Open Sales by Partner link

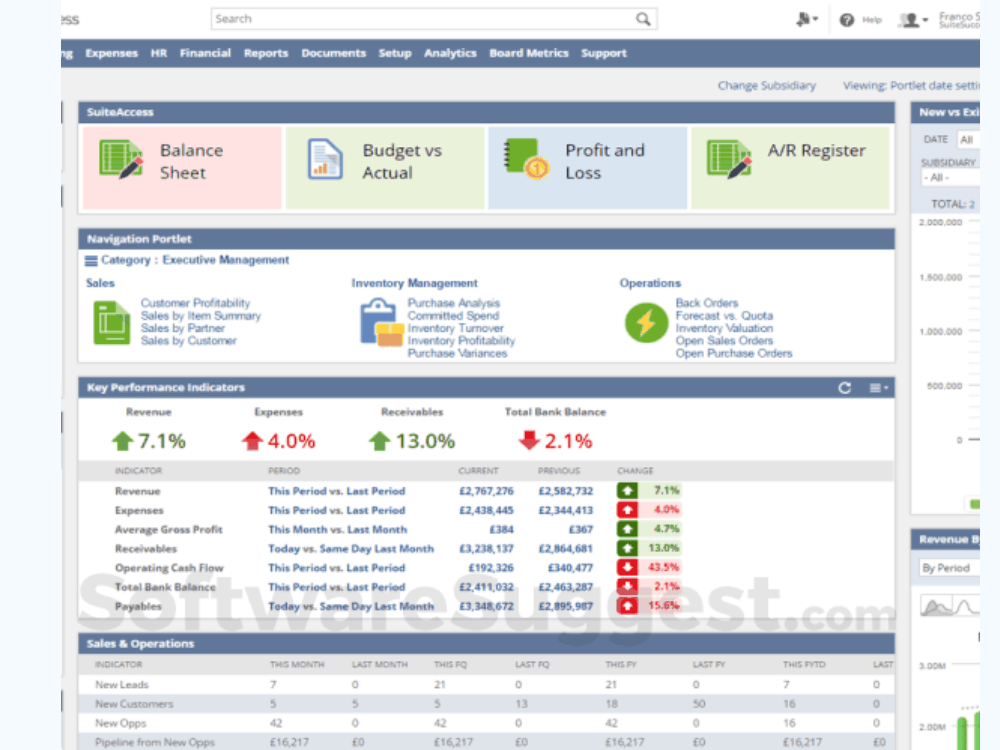point(182,328)
